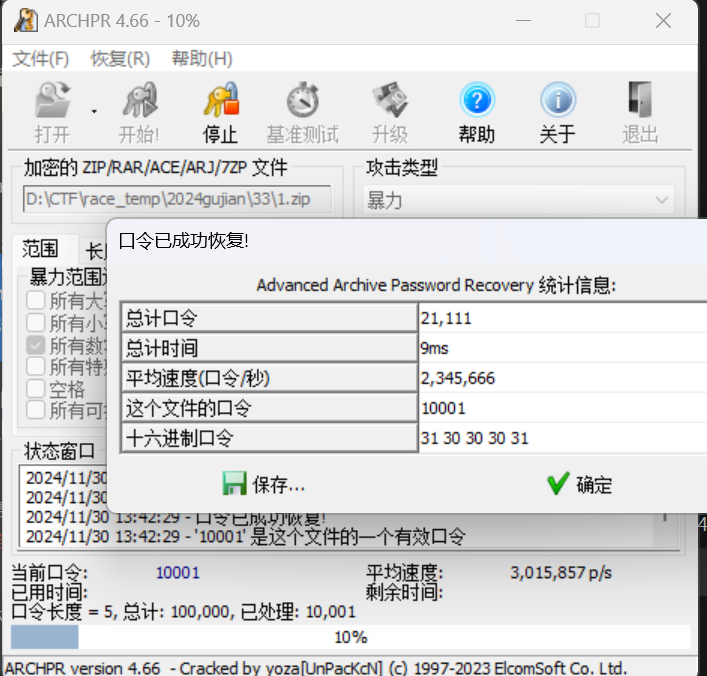Viewport: 707px width, 676px height.
Task: Click the ARCHPR version status bar text
Action: point(316,667)
